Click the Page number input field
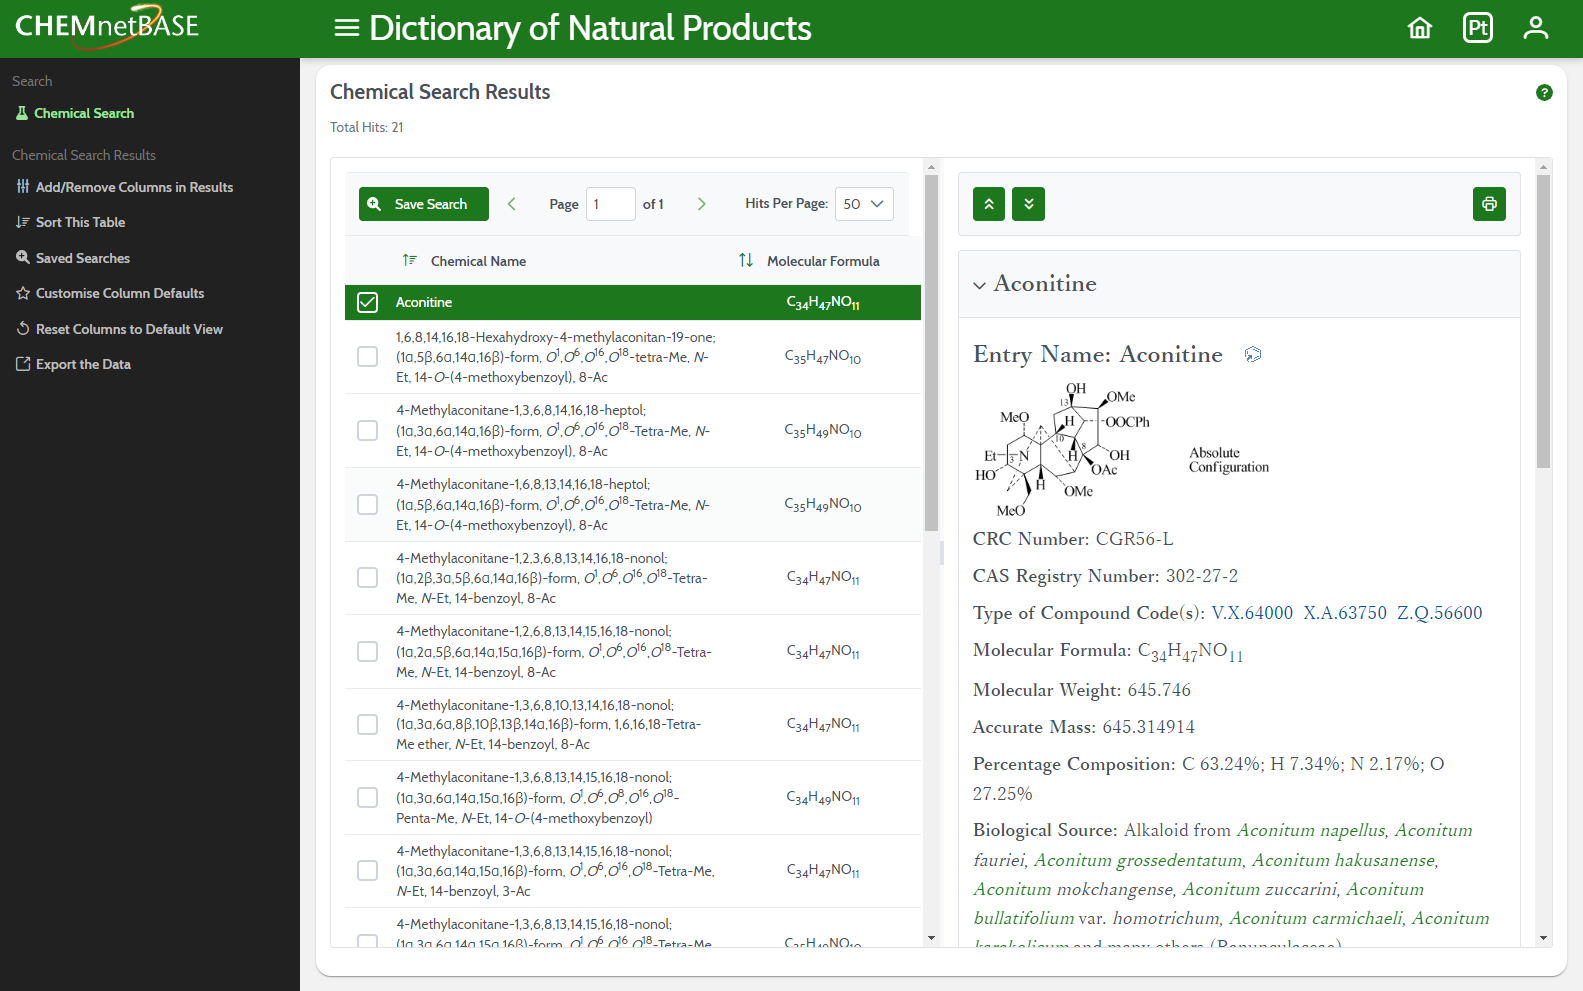Screen dimensions: 1583x991 pyautogui.click(x=610, y=204)
